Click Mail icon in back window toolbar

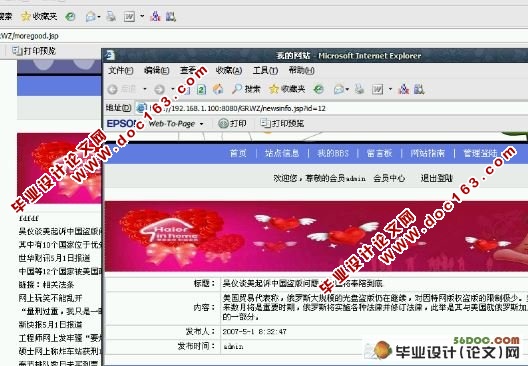coord(90,16)
